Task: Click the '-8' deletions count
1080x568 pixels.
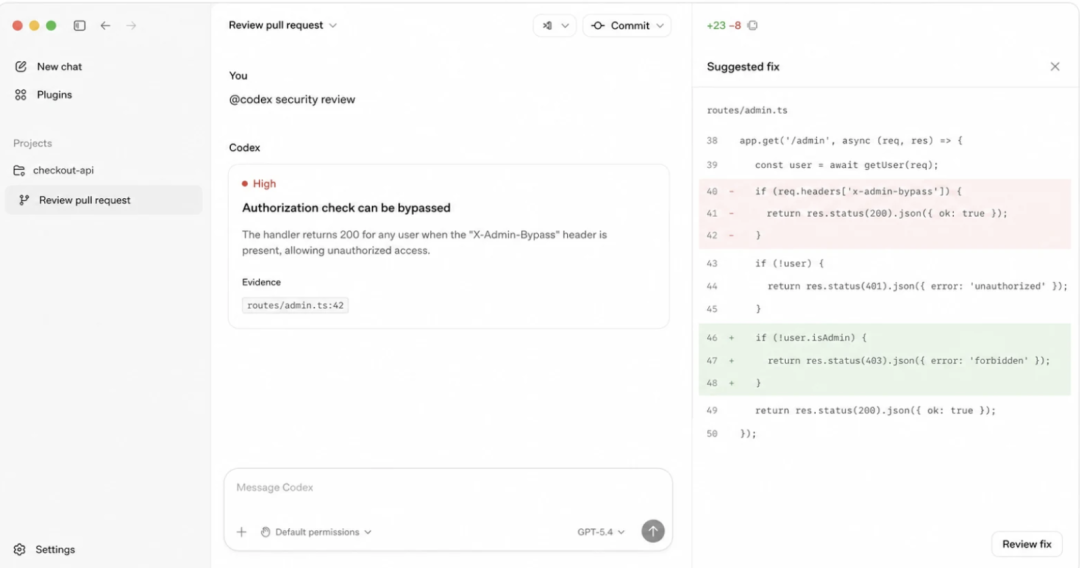Action: 735,25
